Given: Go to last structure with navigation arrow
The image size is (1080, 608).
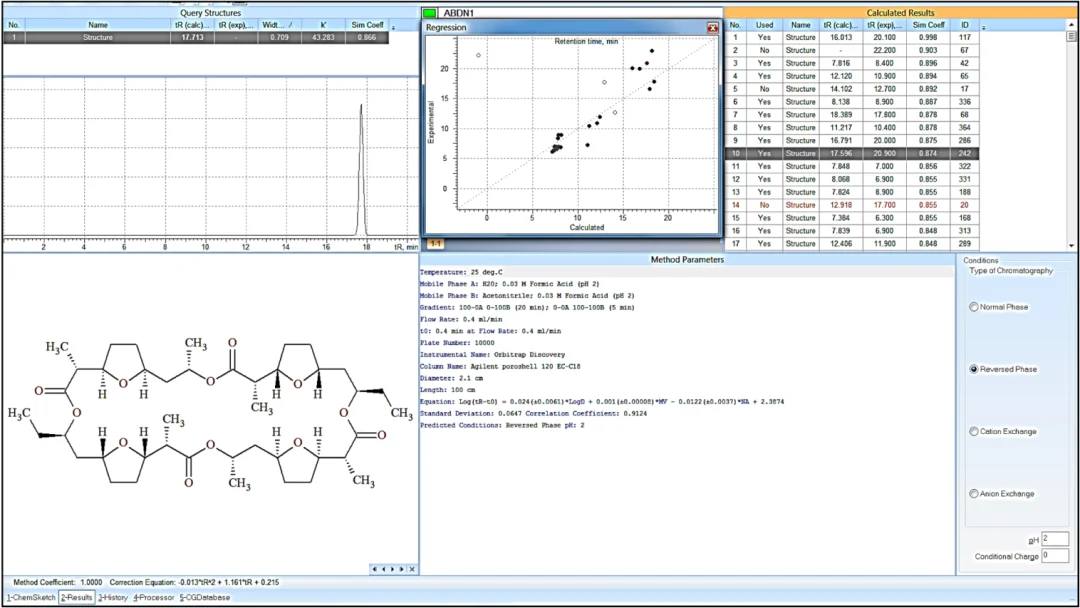Looking at the screenshot, I should pos(402,569).
